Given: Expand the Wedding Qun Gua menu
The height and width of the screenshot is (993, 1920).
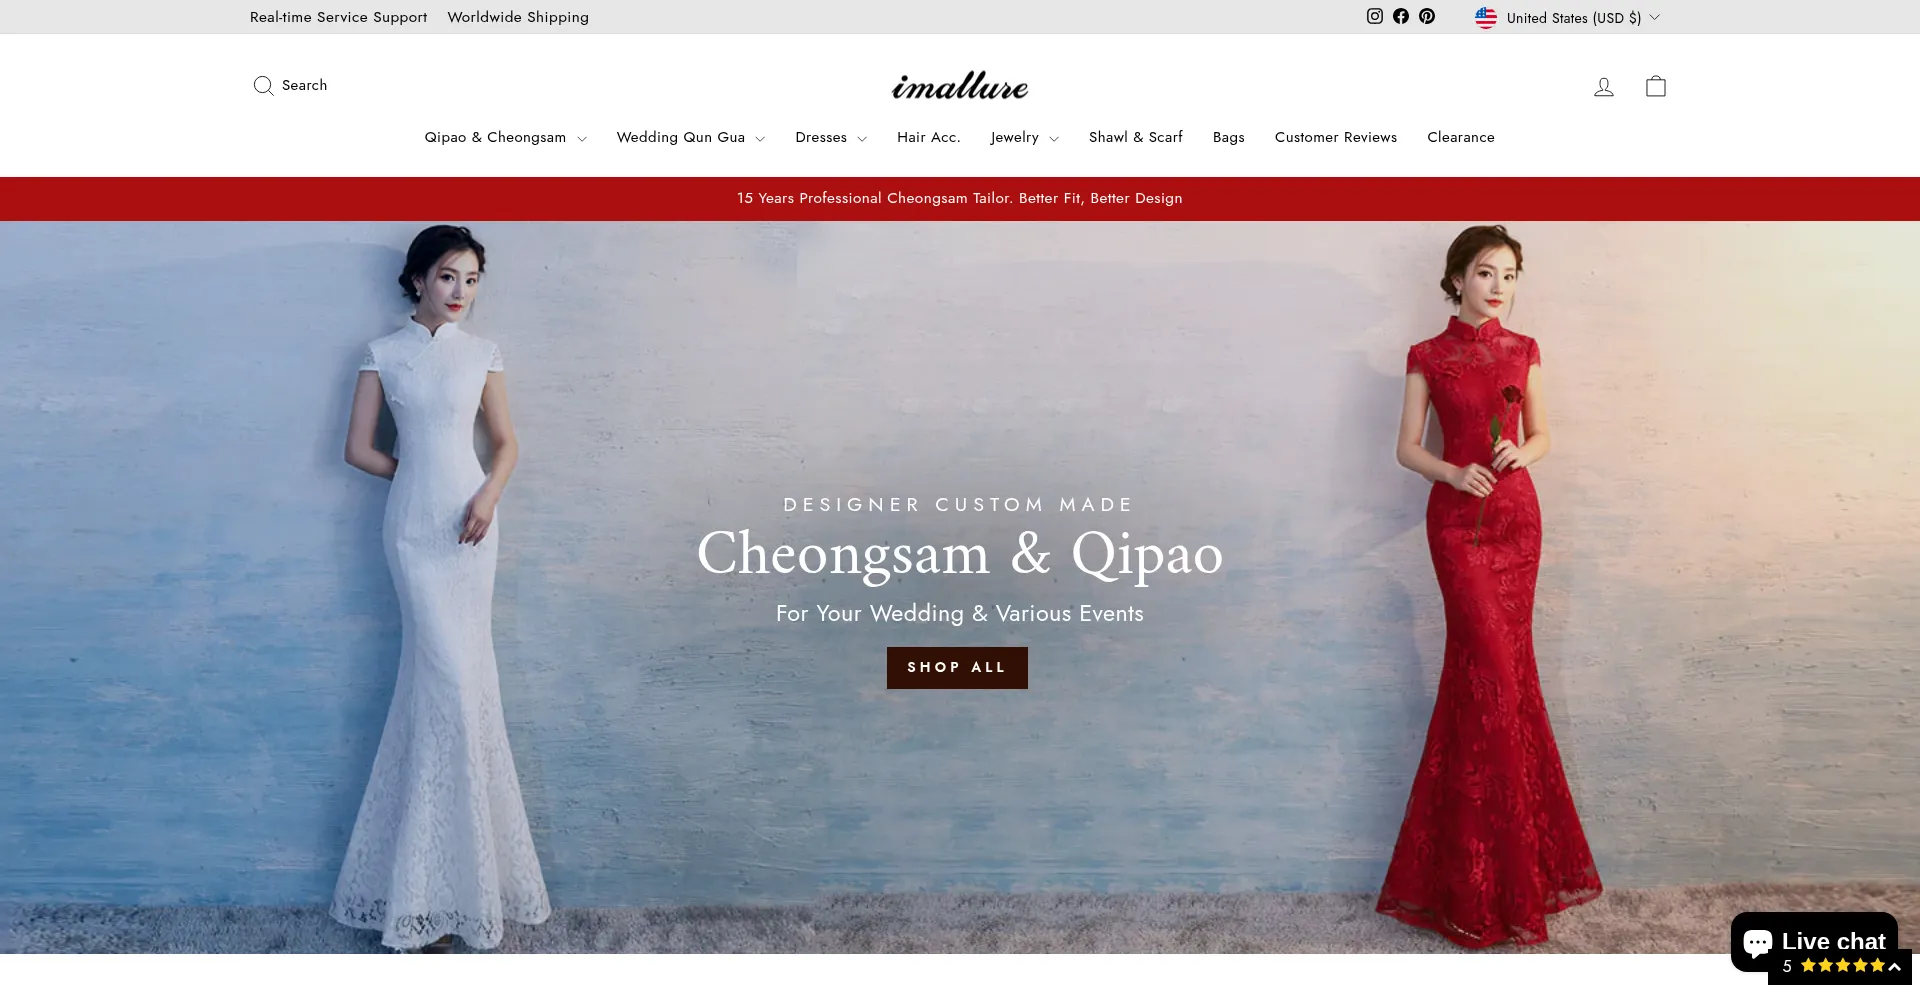Looking at the screenshot, I should 690,138.
